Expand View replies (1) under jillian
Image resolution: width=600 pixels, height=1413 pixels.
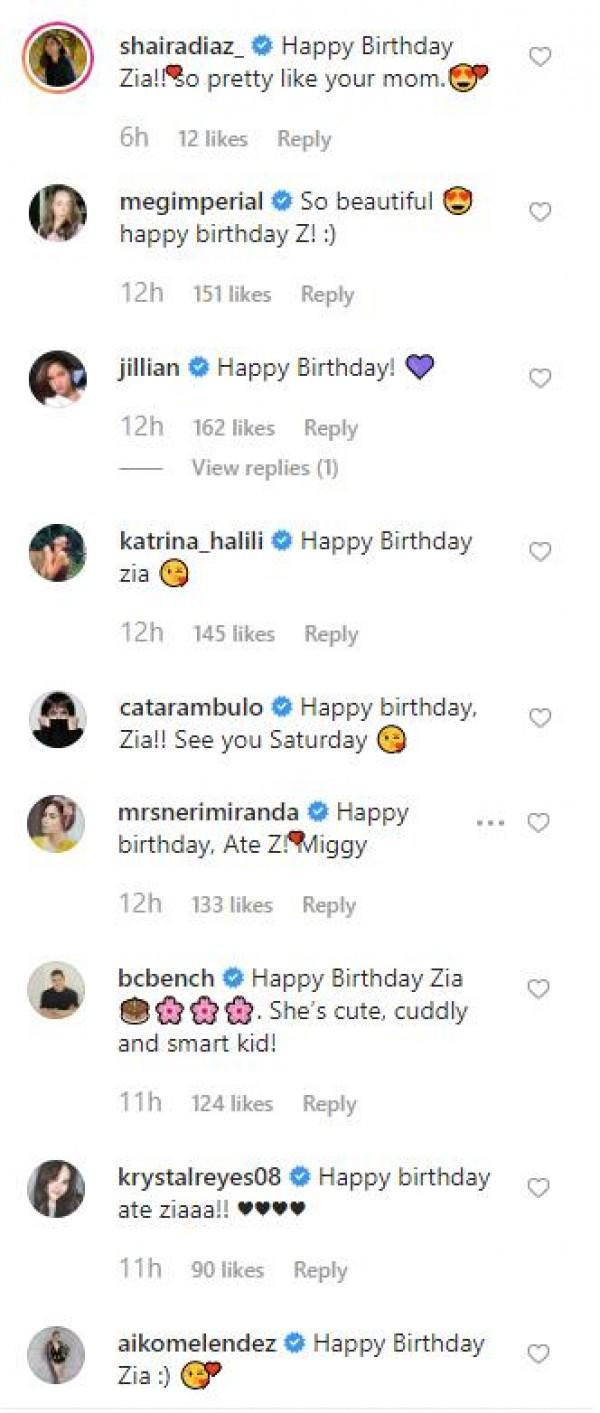click(x=265, y=468)
